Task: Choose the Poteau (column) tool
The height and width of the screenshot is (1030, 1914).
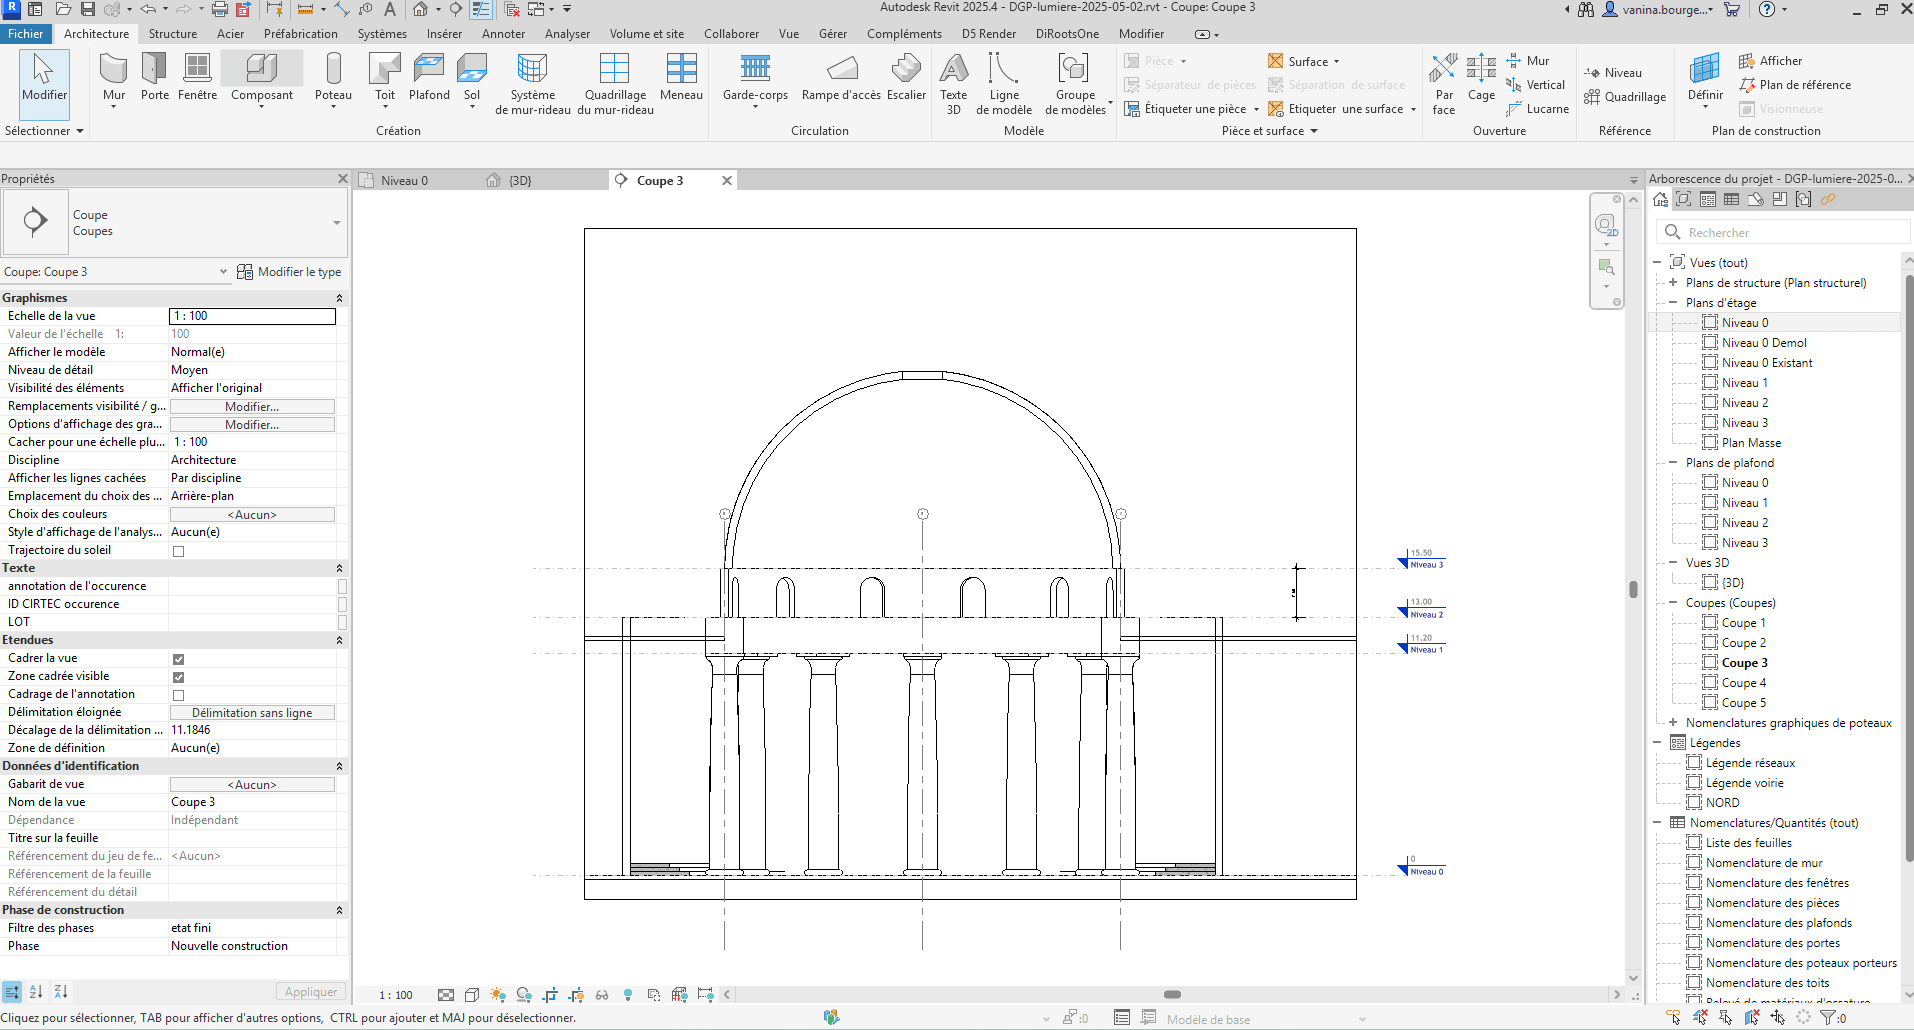Action: 333,78
